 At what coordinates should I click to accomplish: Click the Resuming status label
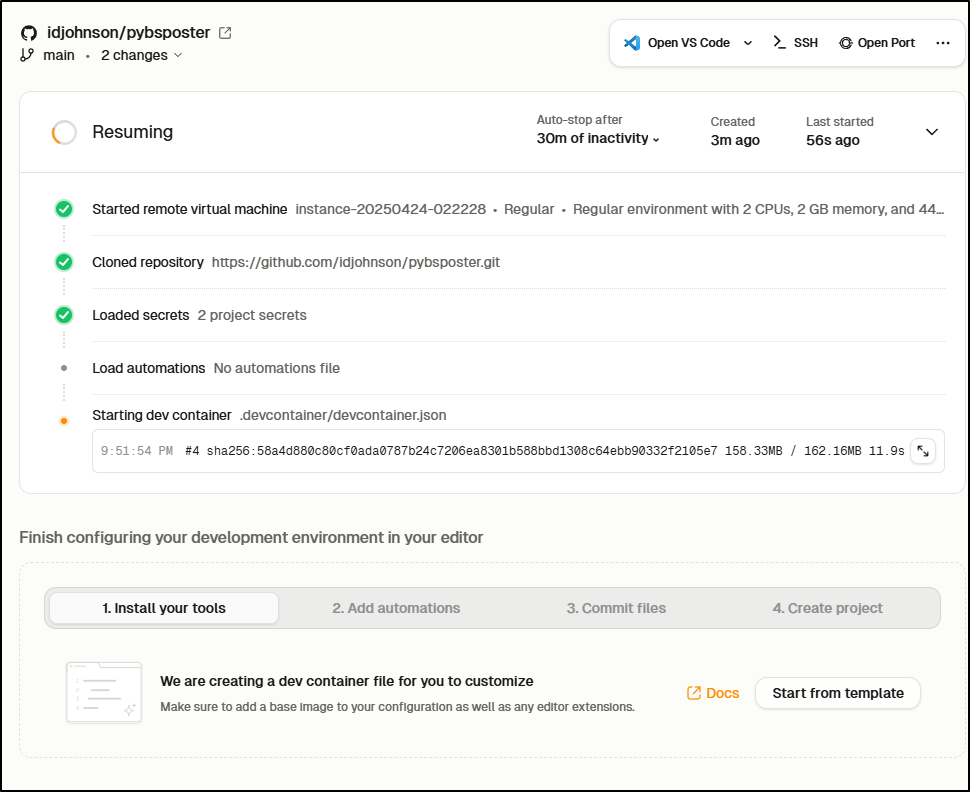click(132, 132)
